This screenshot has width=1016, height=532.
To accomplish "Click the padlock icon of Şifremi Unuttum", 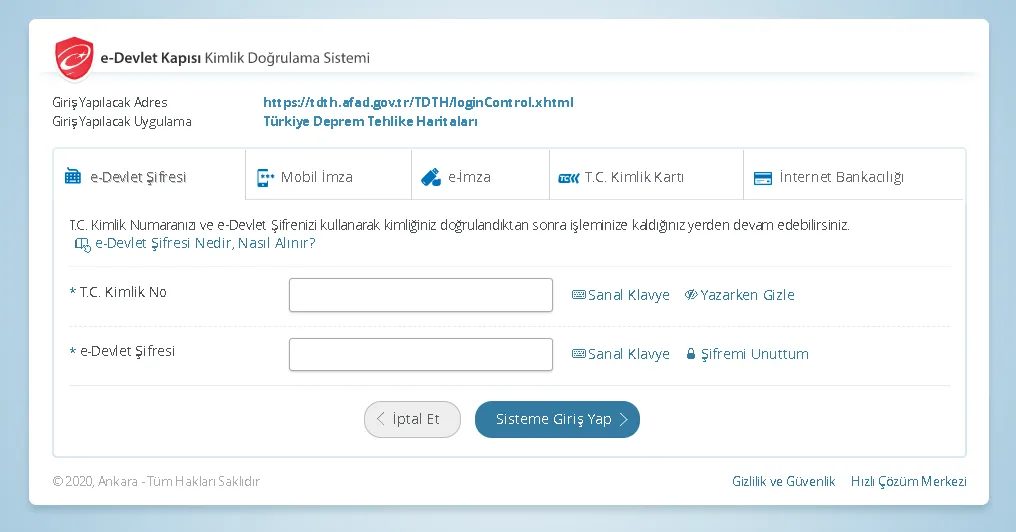I will (x=691, y=354).
